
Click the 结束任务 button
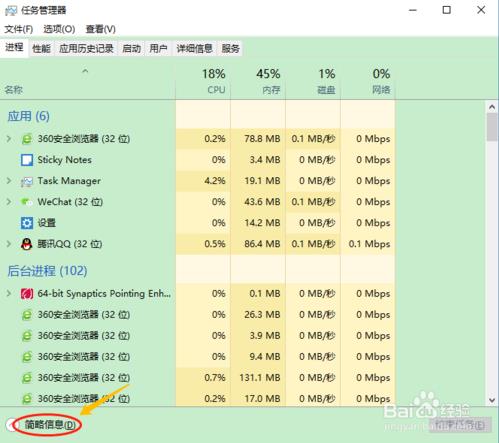pyautogui.click(x=460, y=425)
